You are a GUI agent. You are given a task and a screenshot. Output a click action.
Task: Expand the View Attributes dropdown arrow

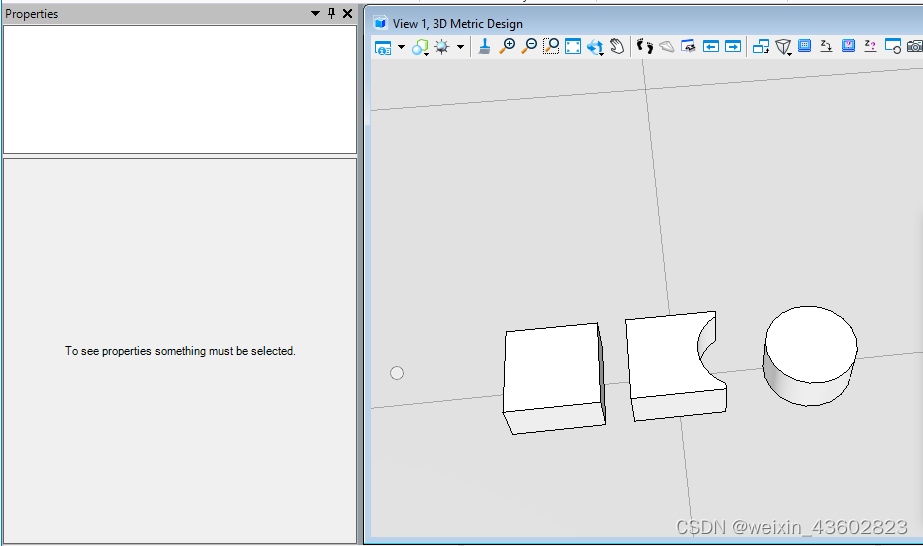[401, 47]
